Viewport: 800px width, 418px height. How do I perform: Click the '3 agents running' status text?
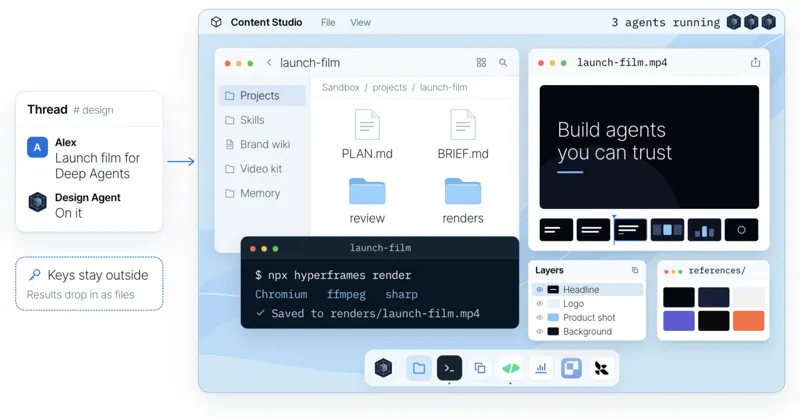pos(666,22)
